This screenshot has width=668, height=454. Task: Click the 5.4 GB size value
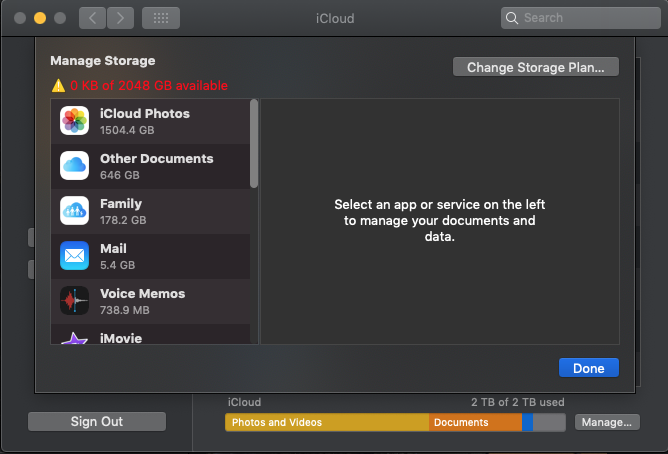click(x=118, y=265)
